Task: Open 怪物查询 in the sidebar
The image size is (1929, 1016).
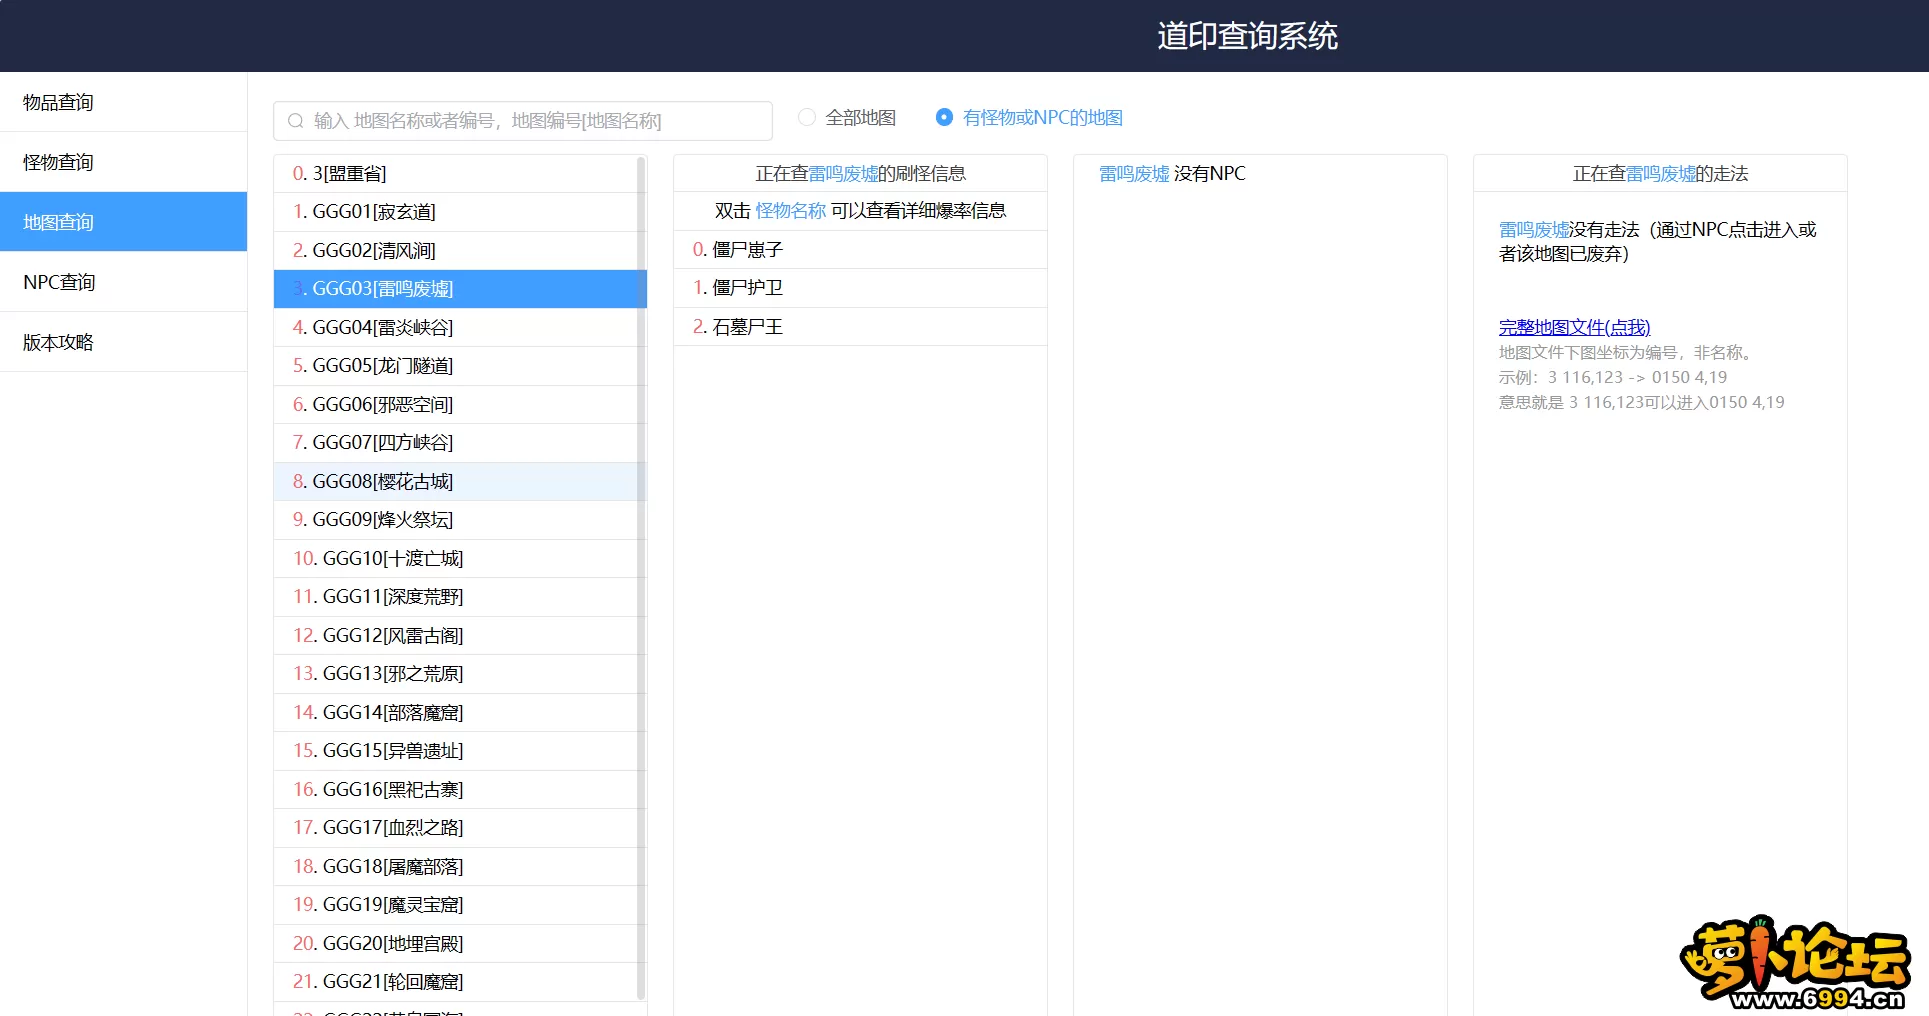Action: (x=123, y=162)
